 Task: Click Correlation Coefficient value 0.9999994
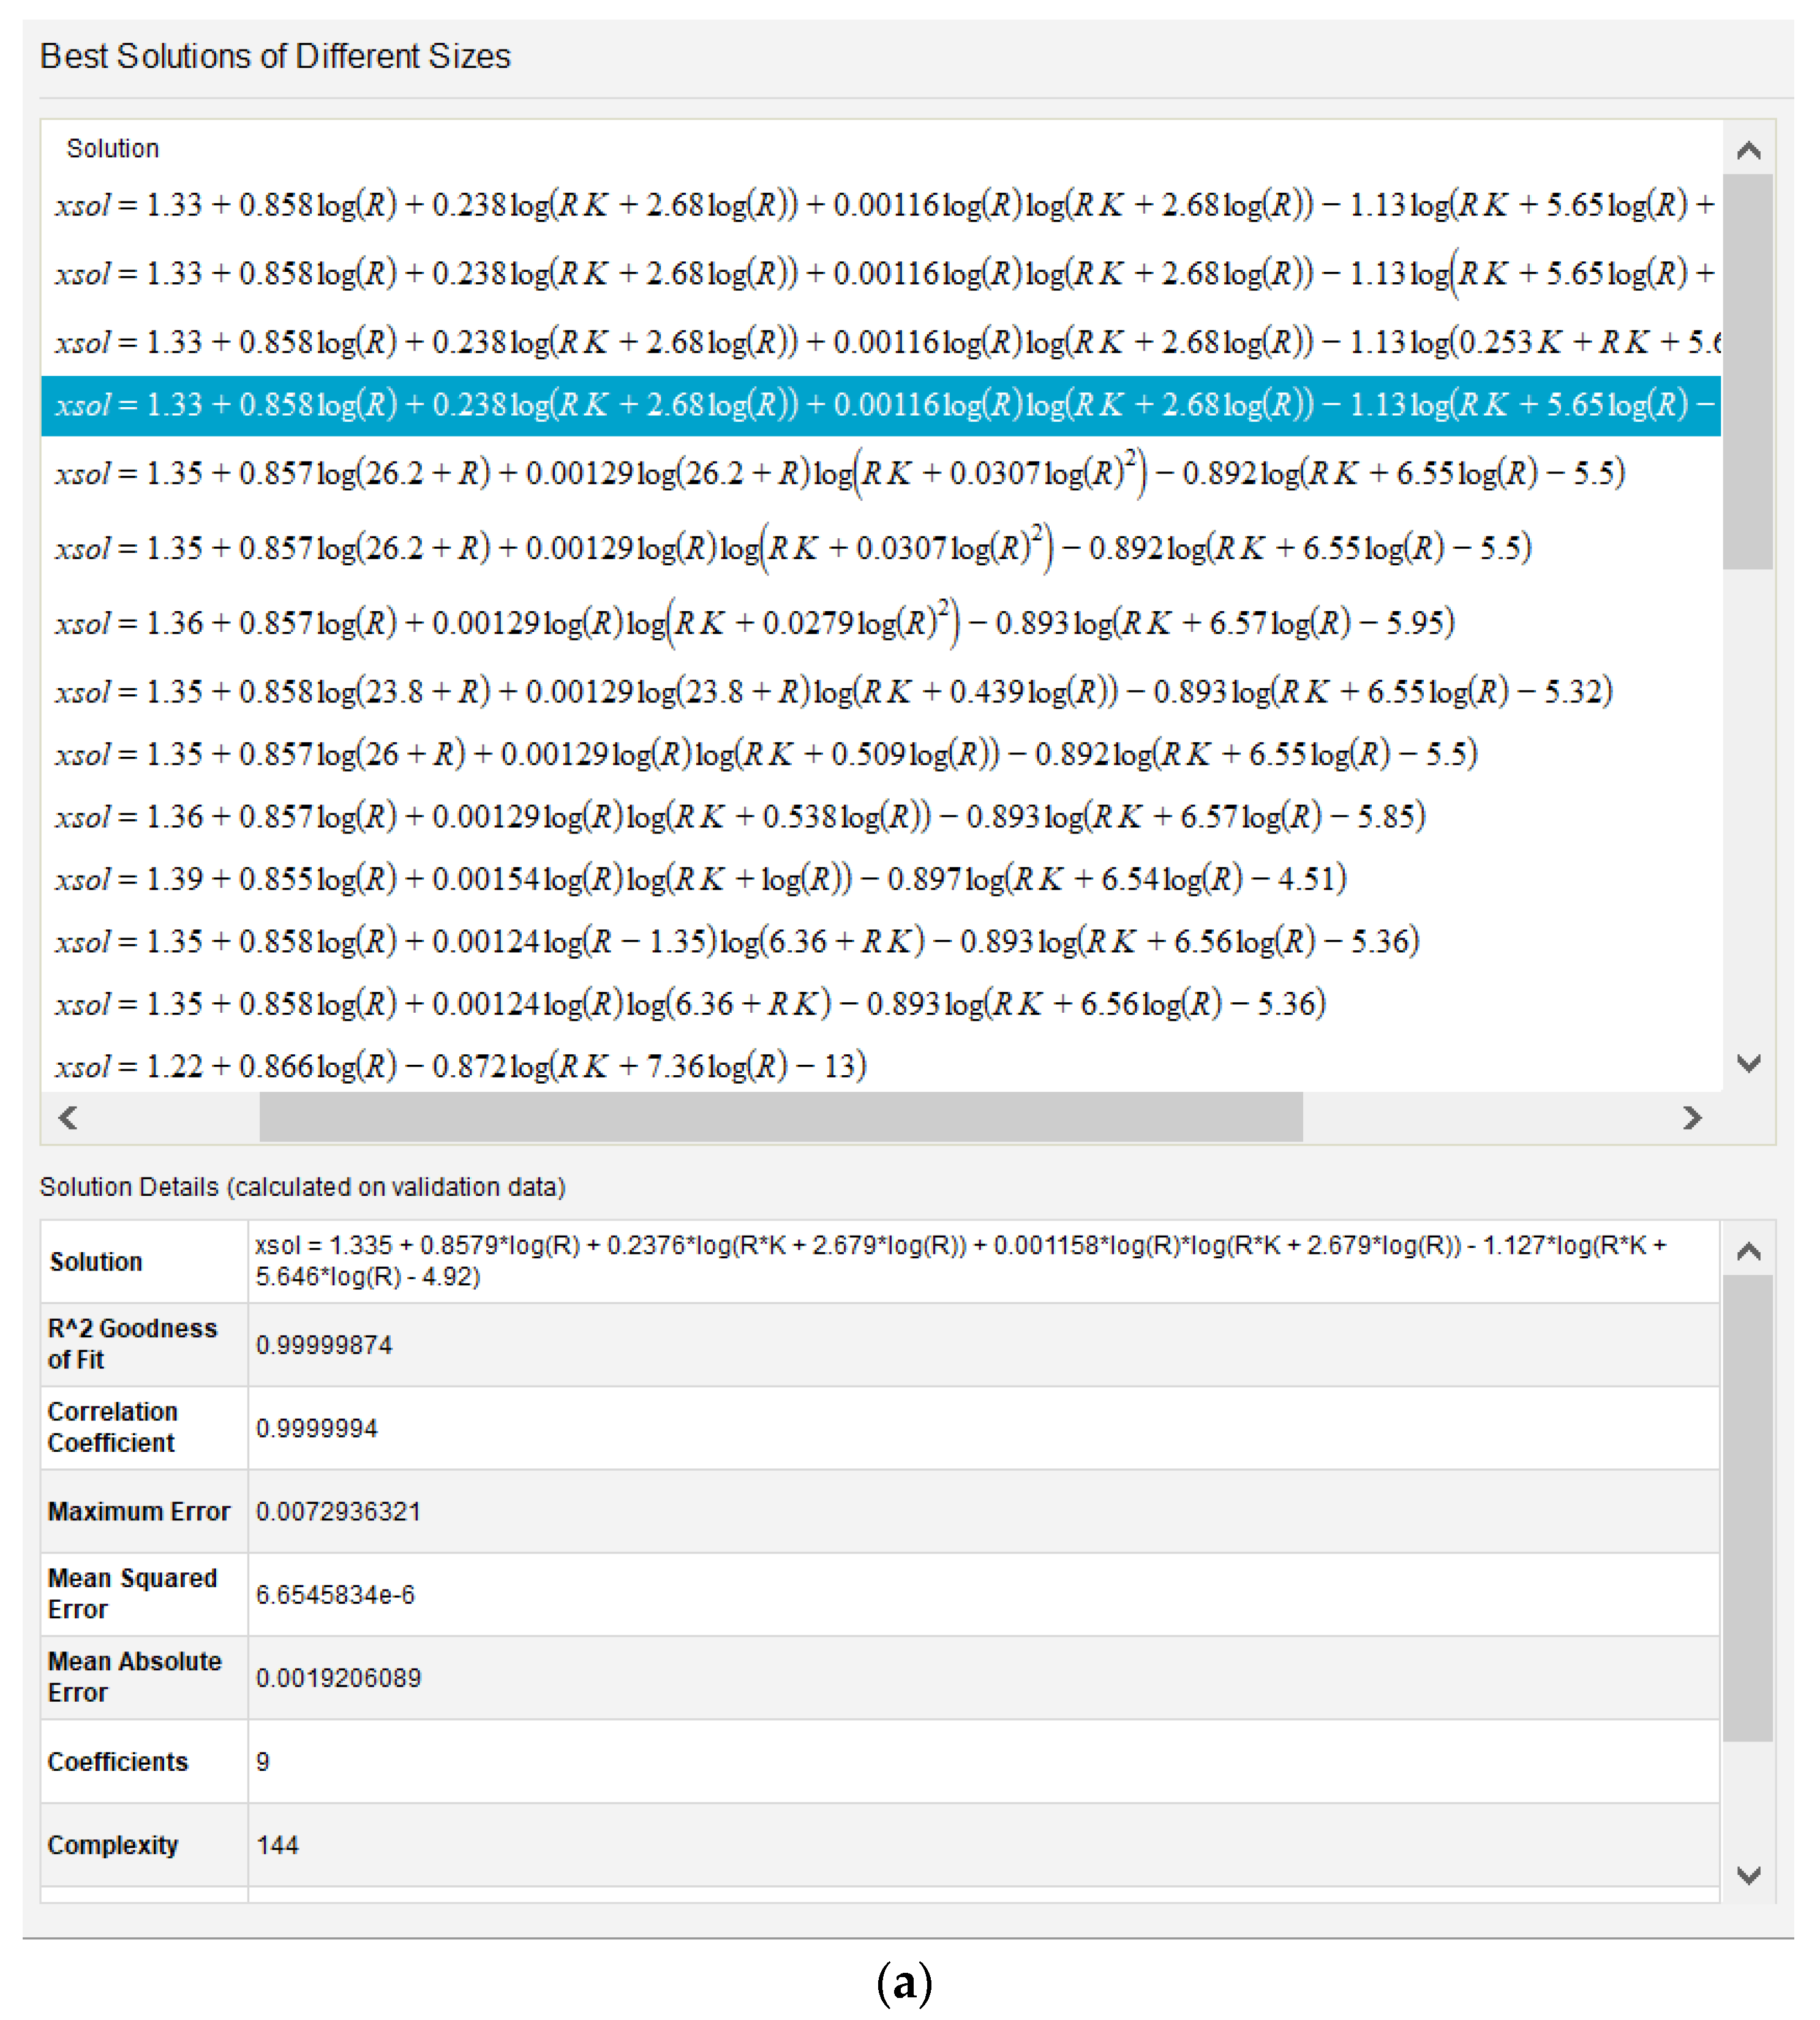317,1428
